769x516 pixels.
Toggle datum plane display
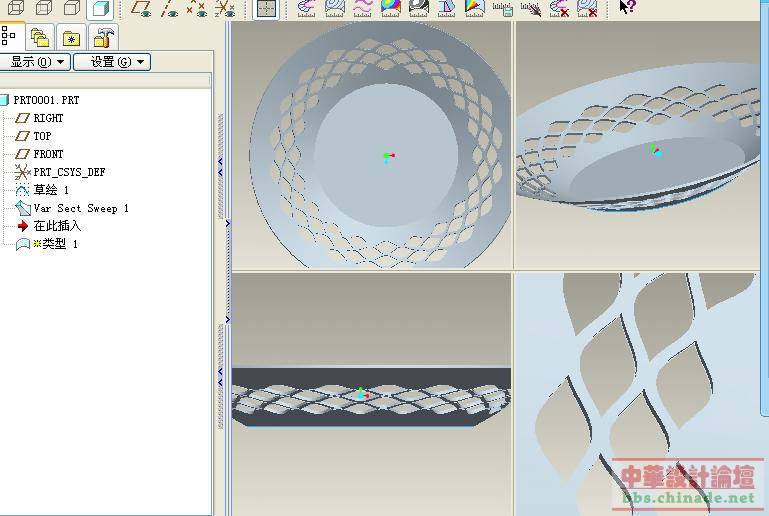[x=142, y=9]
